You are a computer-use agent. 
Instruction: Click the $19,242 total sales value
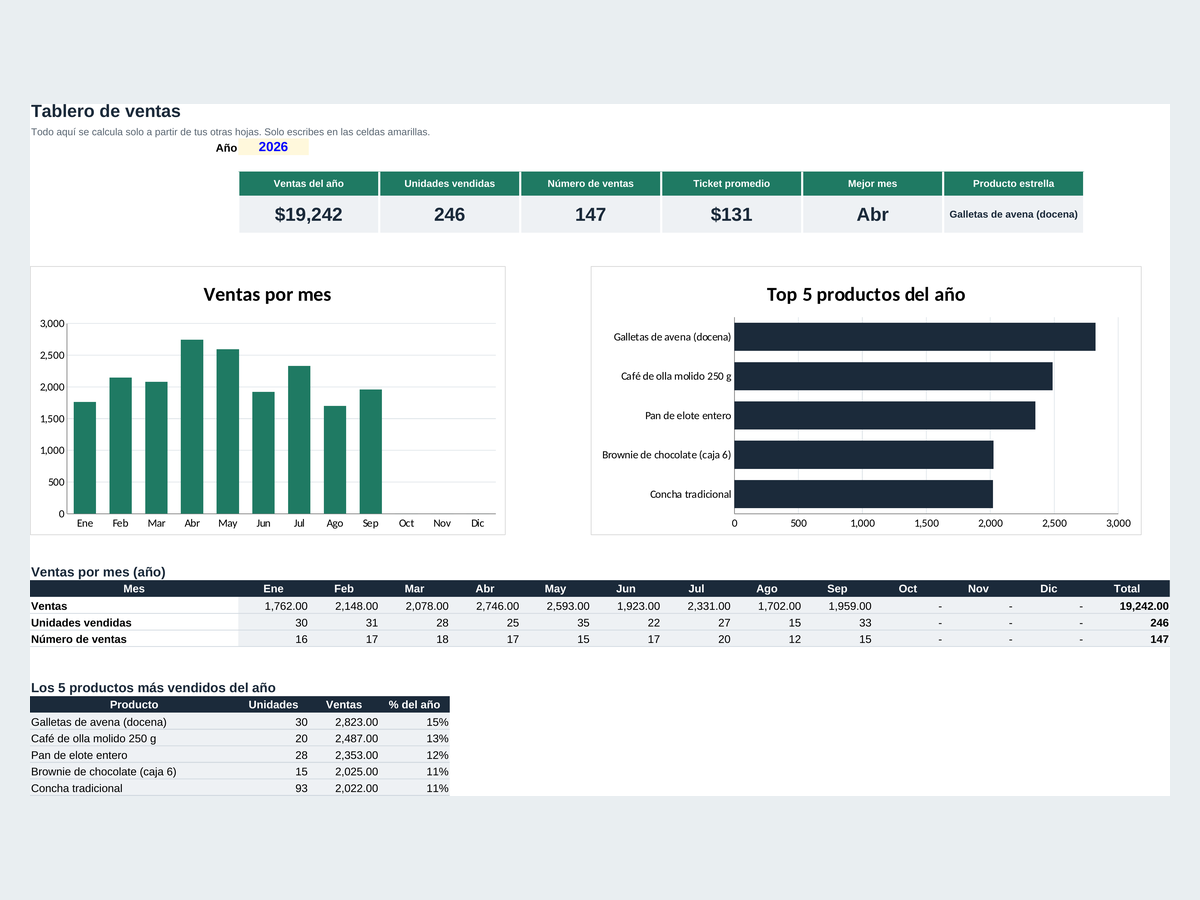click(309, 214)
